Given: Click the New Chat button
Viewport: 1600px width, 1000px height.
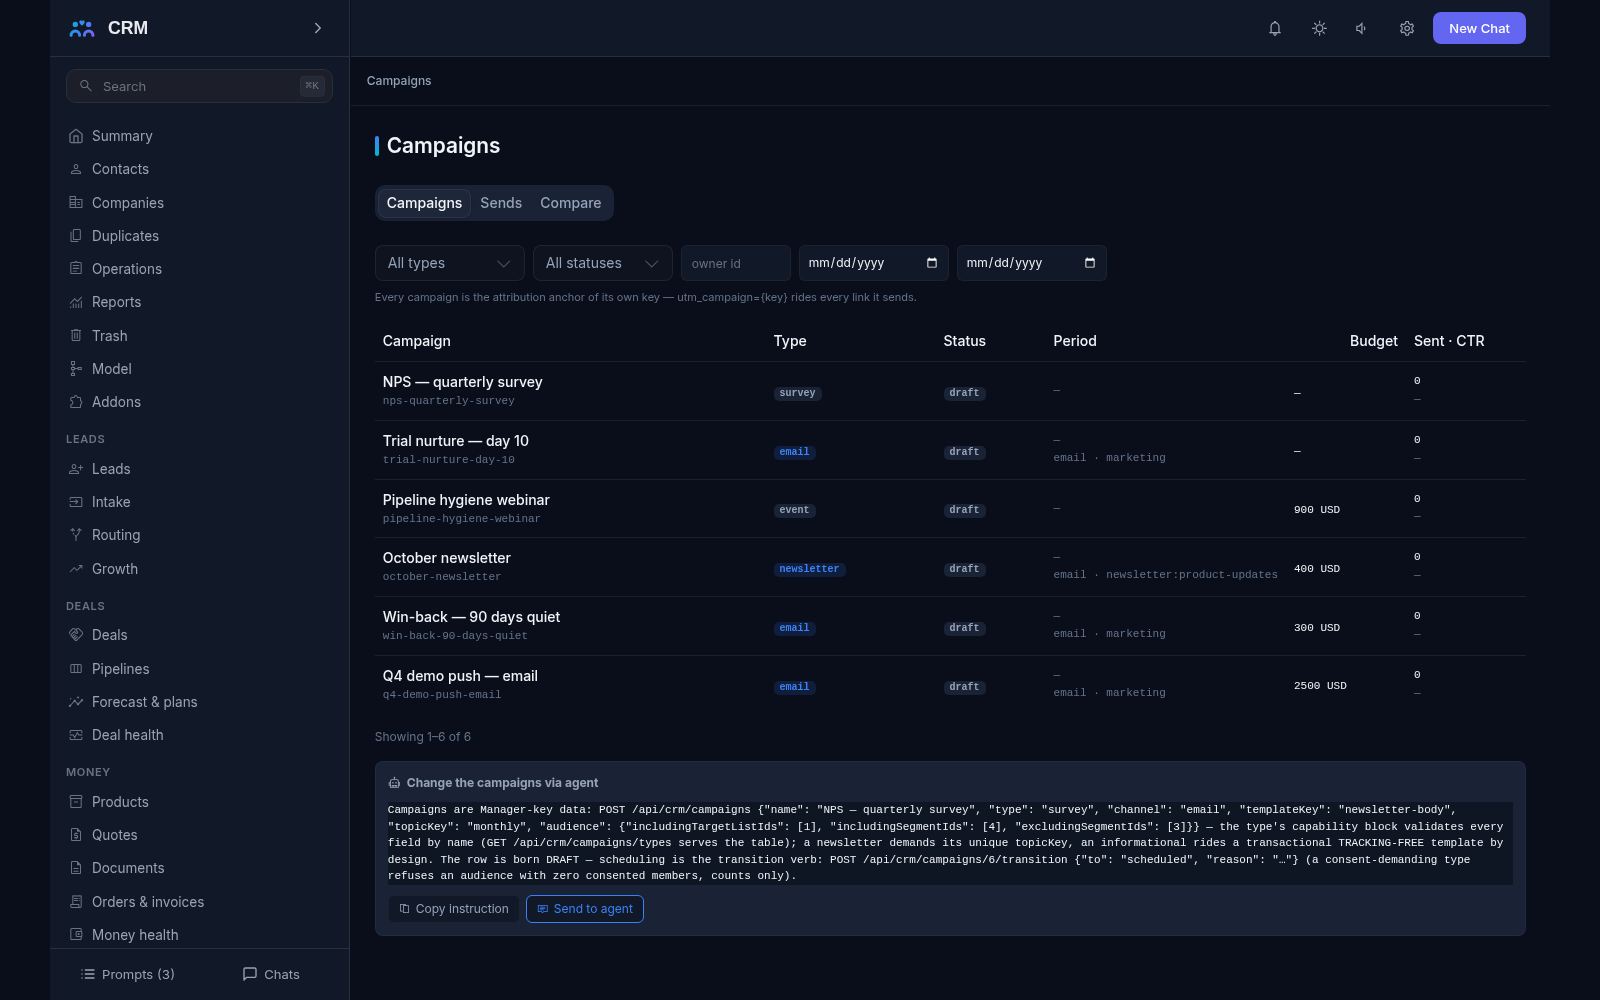Looking at the screenshot, I should tap(1479, 28).
